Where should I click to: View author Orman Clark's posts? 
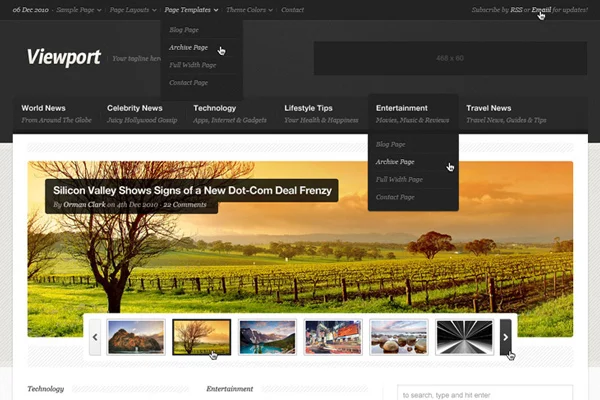[85, 205]
